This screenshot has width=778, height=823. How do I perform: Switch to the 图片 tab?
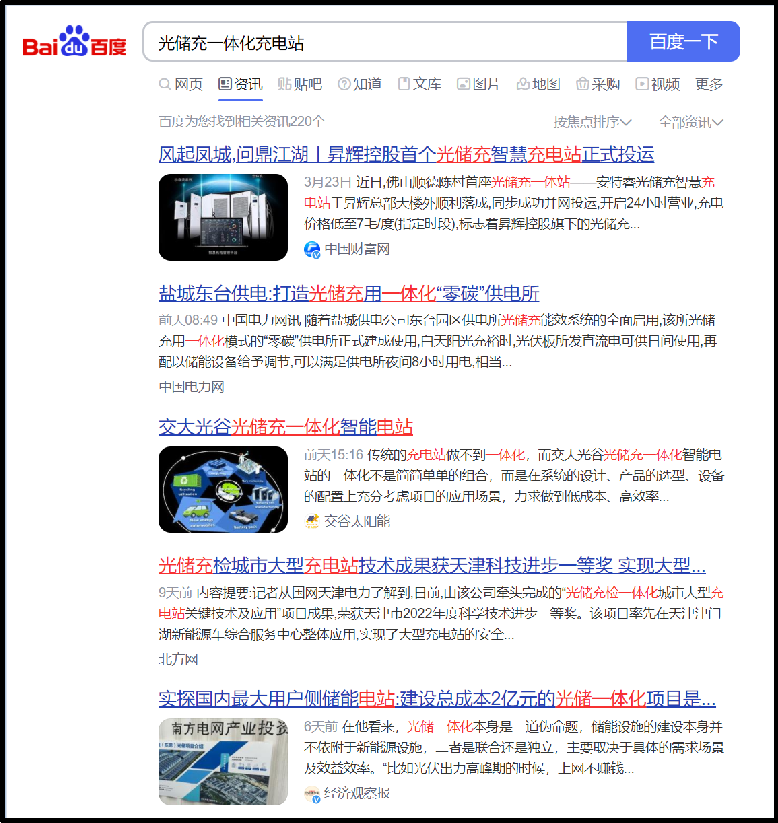(478, 84)
